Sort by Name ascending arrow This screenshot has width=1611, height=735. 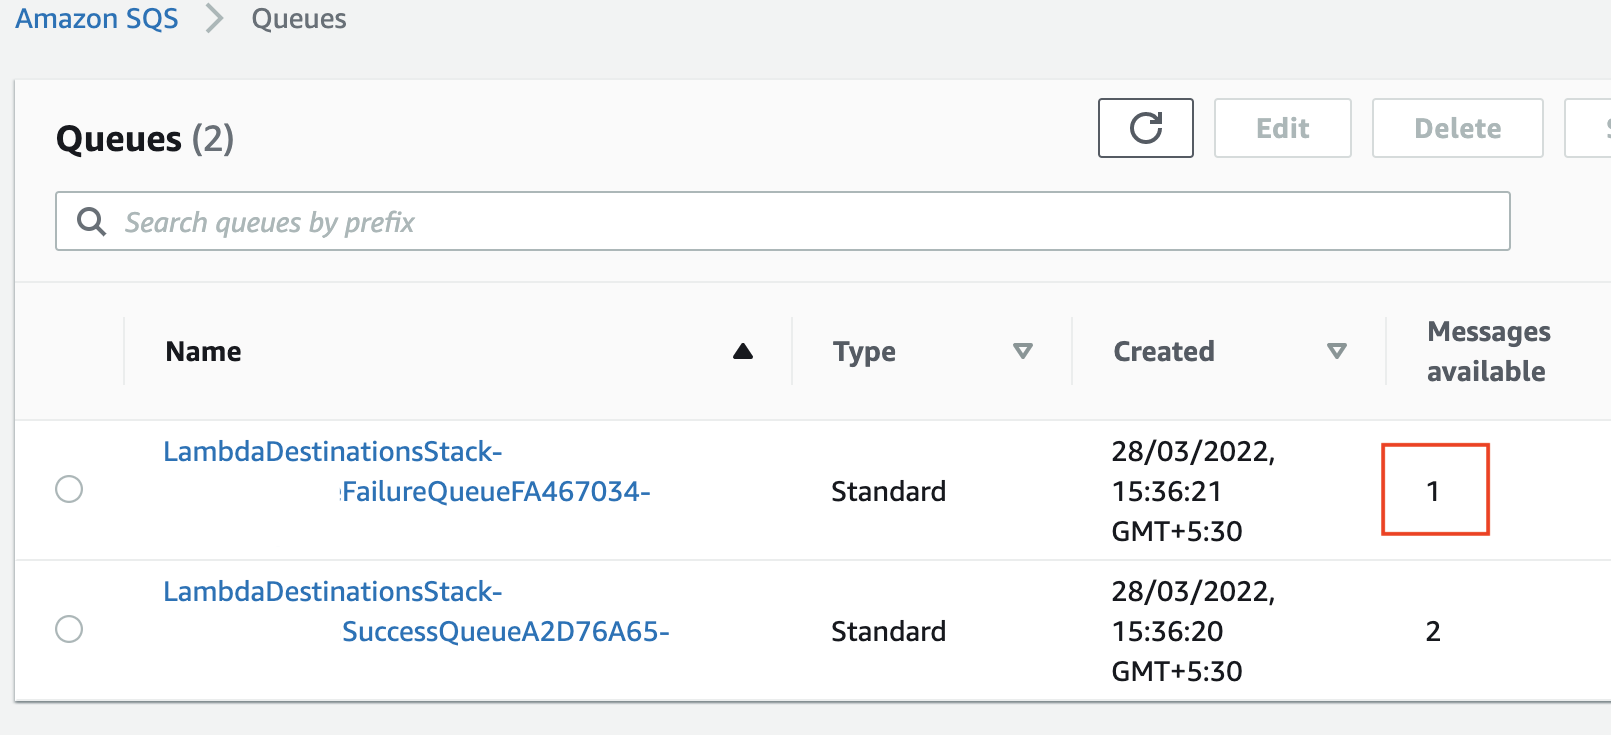(742, 351)
